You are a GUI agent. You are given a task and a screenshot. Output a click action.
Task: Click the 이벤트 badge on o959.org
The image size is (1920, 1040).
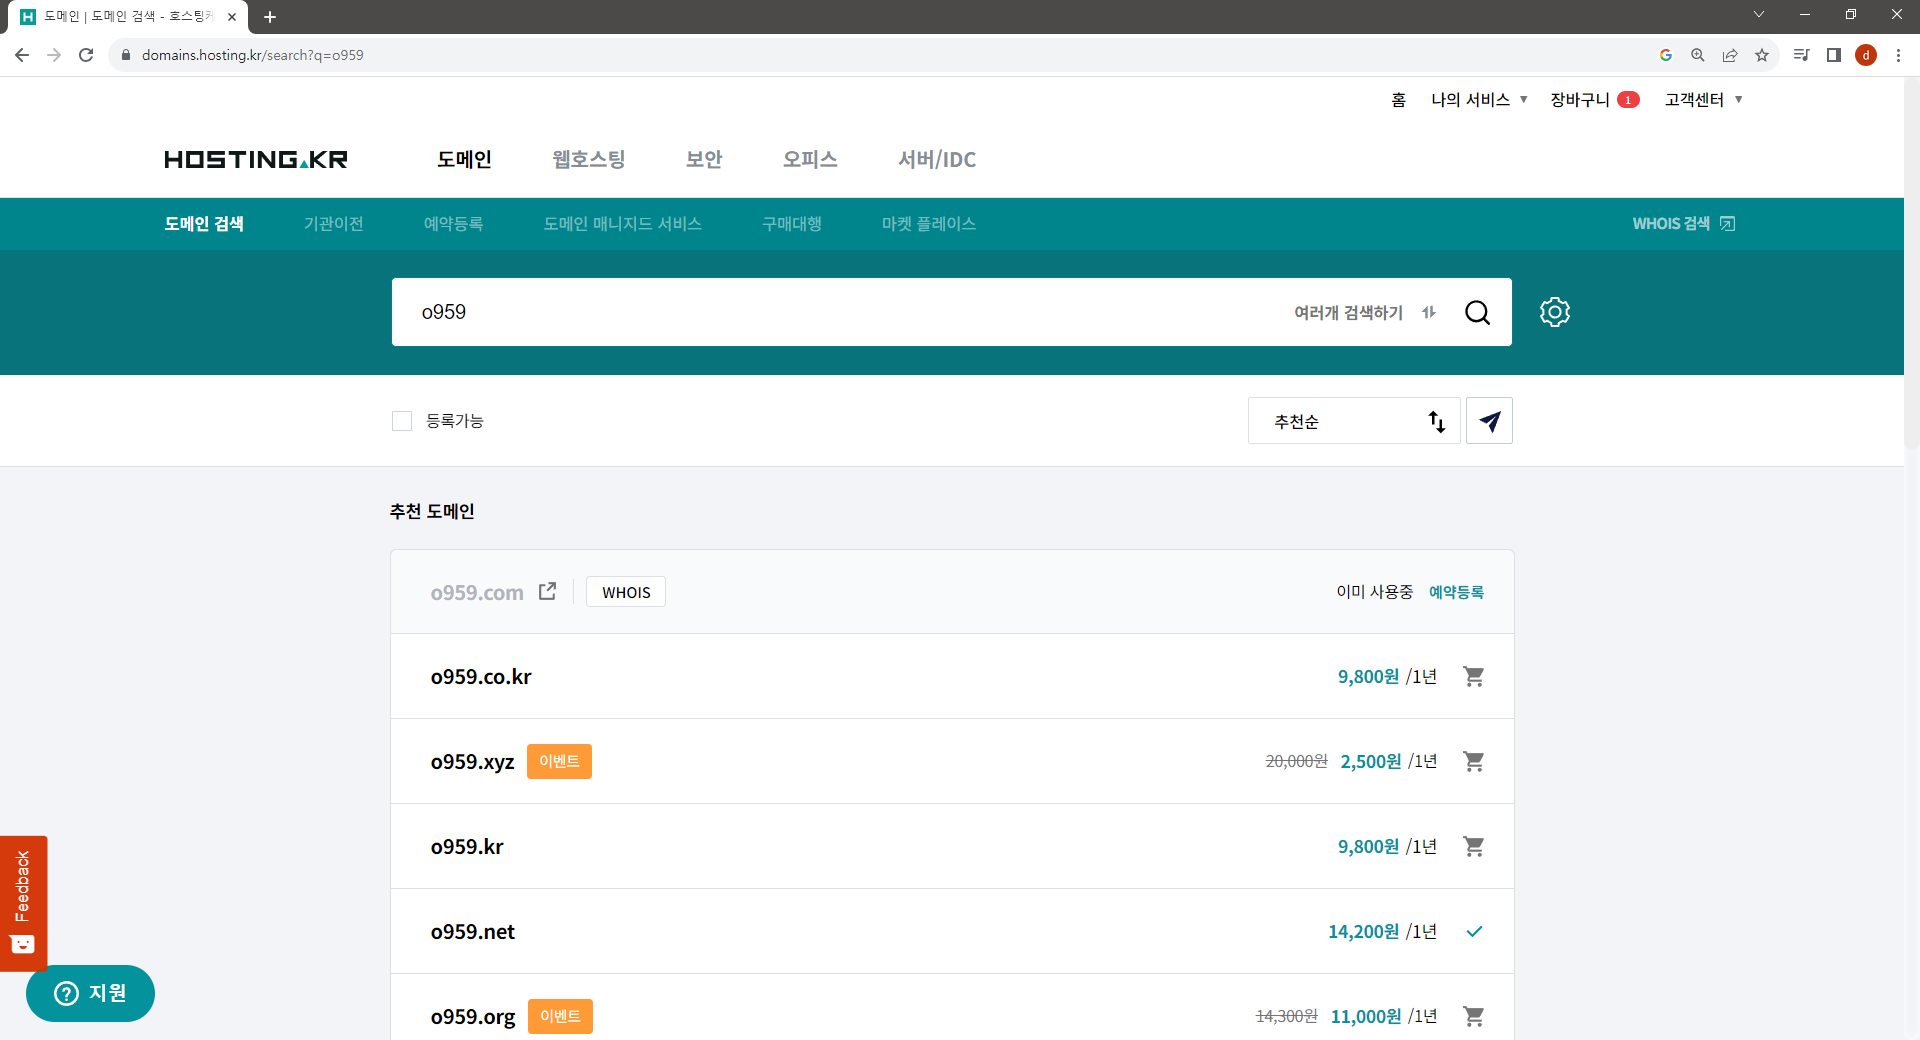click(x=560, y=1017)
